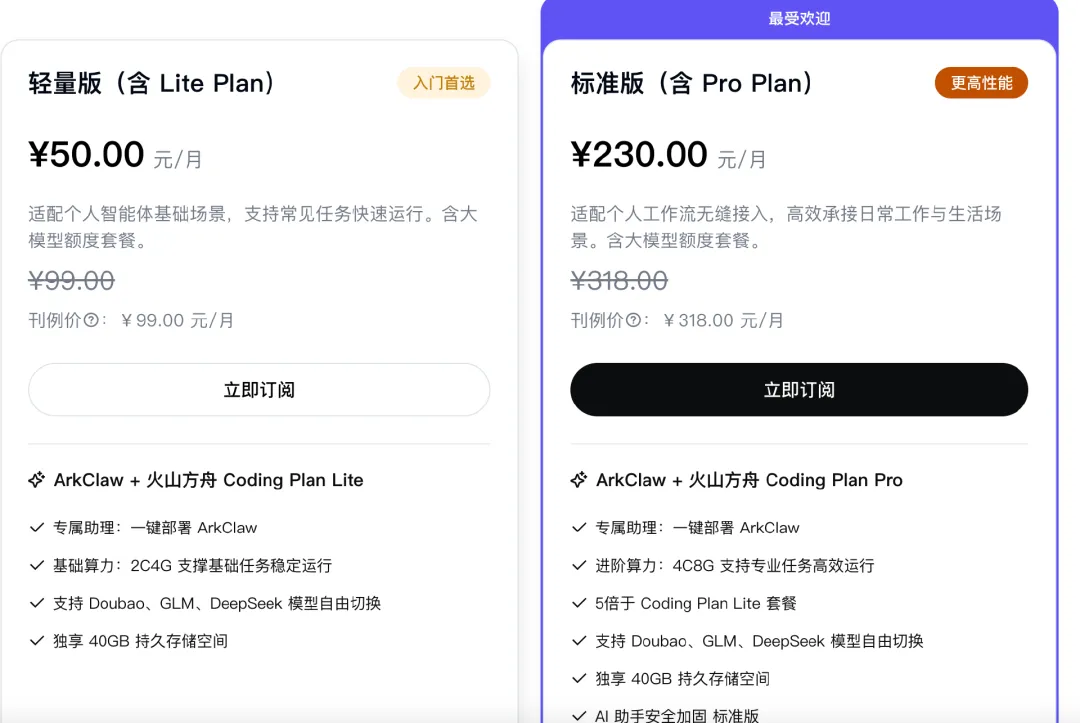Click the ¥230.00 price on Pro plan
This screenshot has height=723, width=1080.
pyautogui.click(x=639, y=155)
